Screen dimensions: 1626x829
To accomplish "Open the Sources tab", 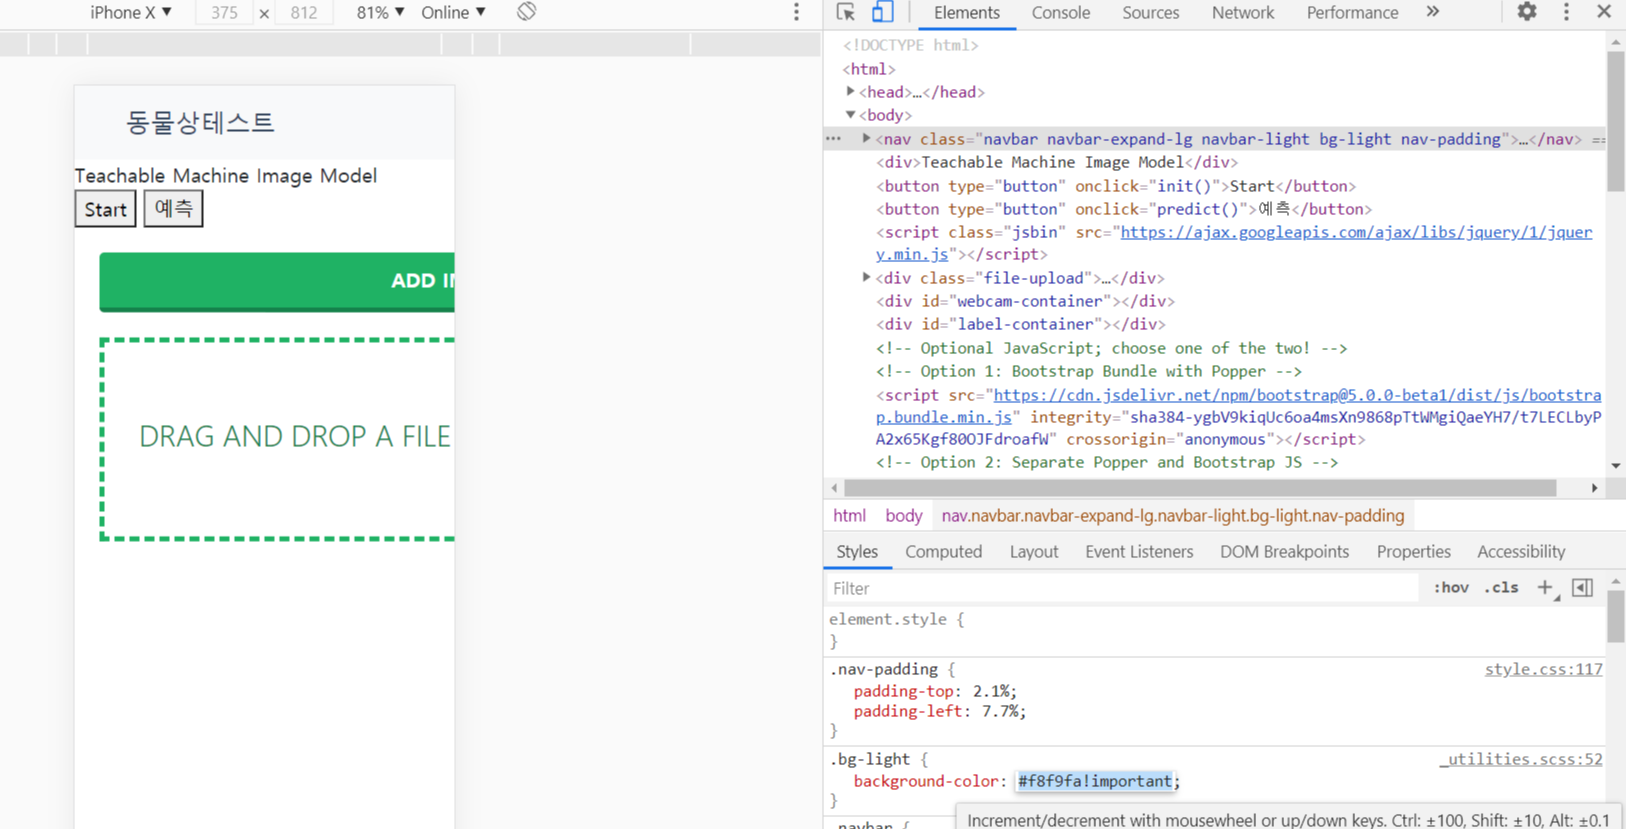I will (x=1150, y=13).
